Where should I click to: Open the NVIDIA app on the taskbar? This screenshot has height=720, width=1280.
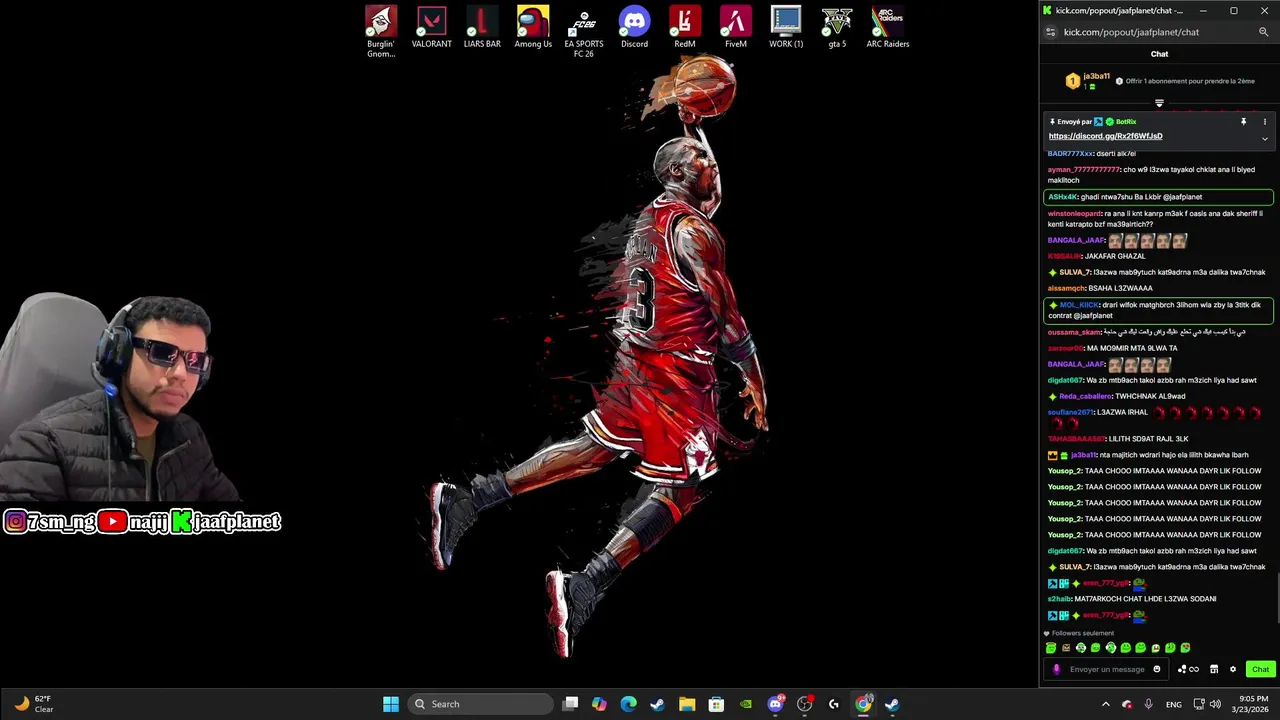pos(745,704)
